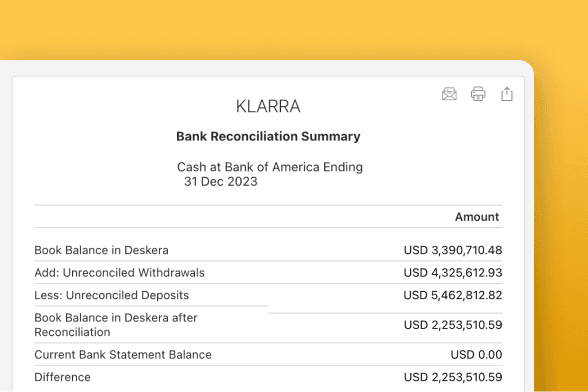Image resolution: width=588 pixels, height=392 pixels.
Task: Click Cash at Bank of America Ending text
Action: pos(270,167)
